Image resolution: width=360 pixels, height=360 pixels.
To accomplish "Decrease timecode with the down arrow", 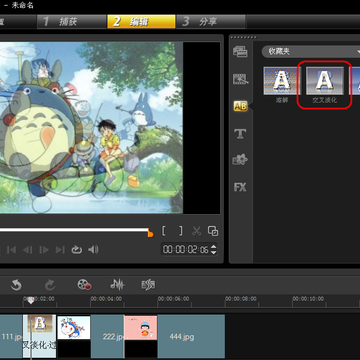I will (214, 252).
